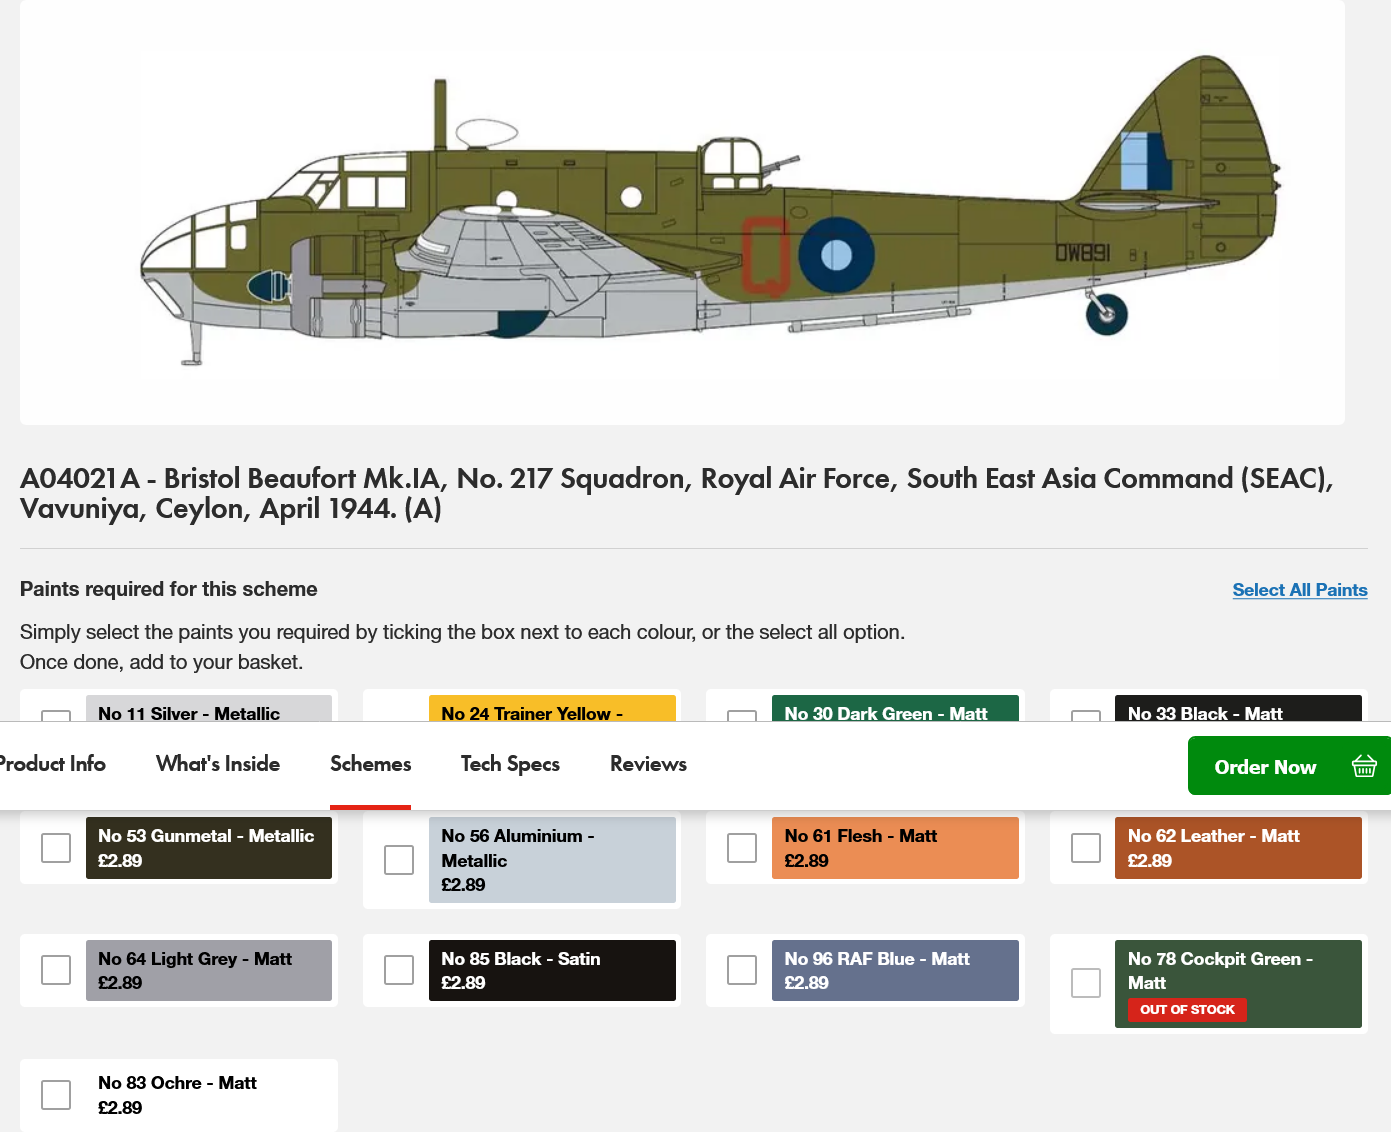The width and height of the screenshot is (1391, 1132).
Task: Click the 'Once done, add to your basket' text
Action: [161, 662]
